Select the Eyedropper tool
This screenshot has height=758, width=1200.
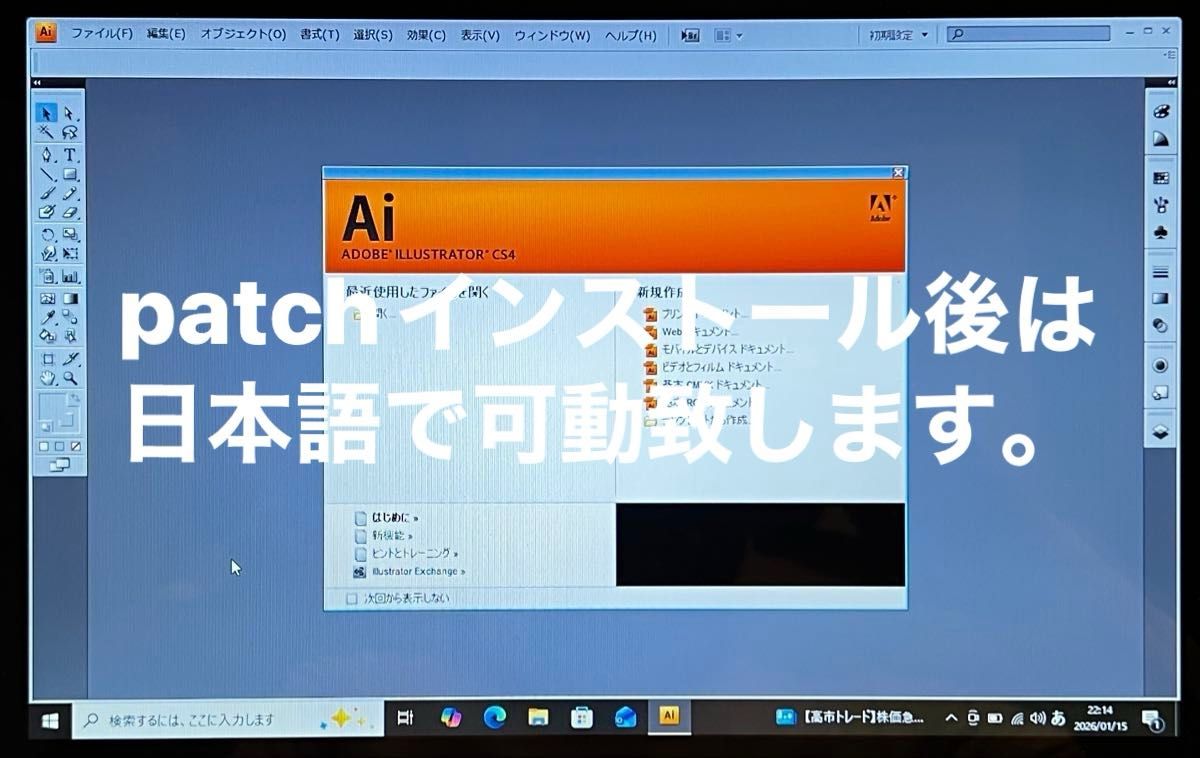click(47, 317)
